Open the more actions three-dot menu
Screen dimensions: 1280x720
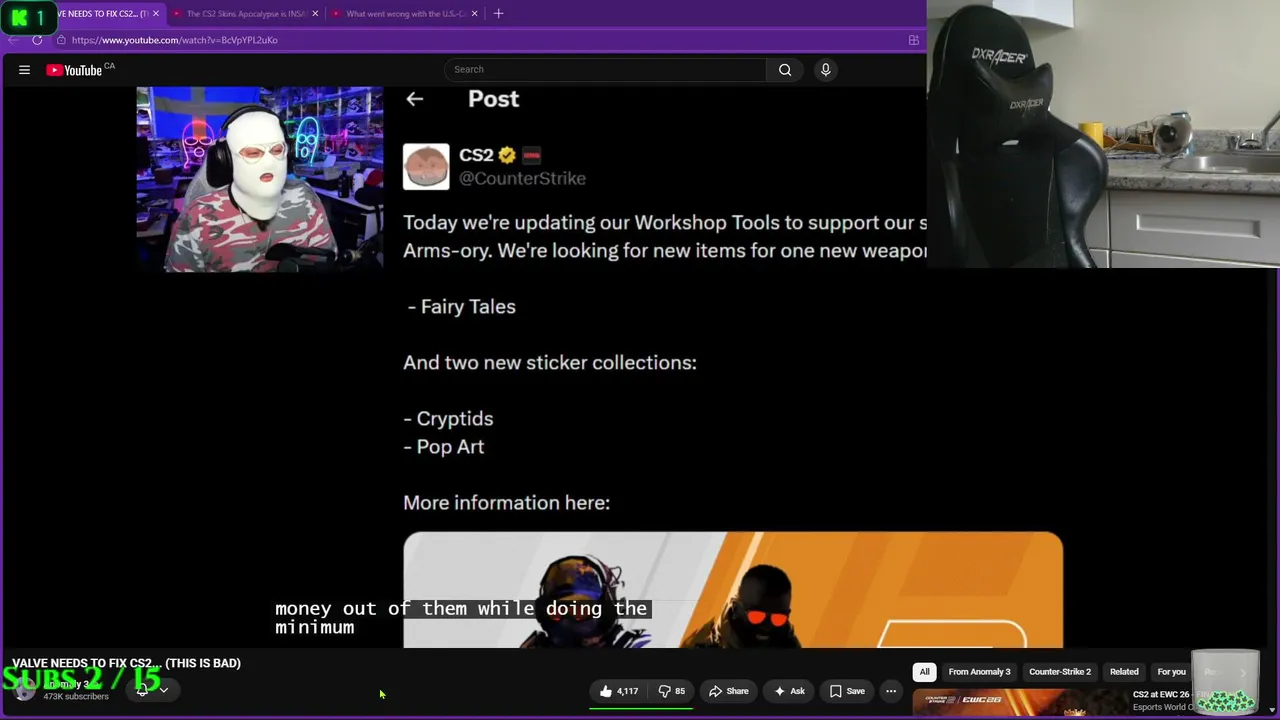click(891, 691)
